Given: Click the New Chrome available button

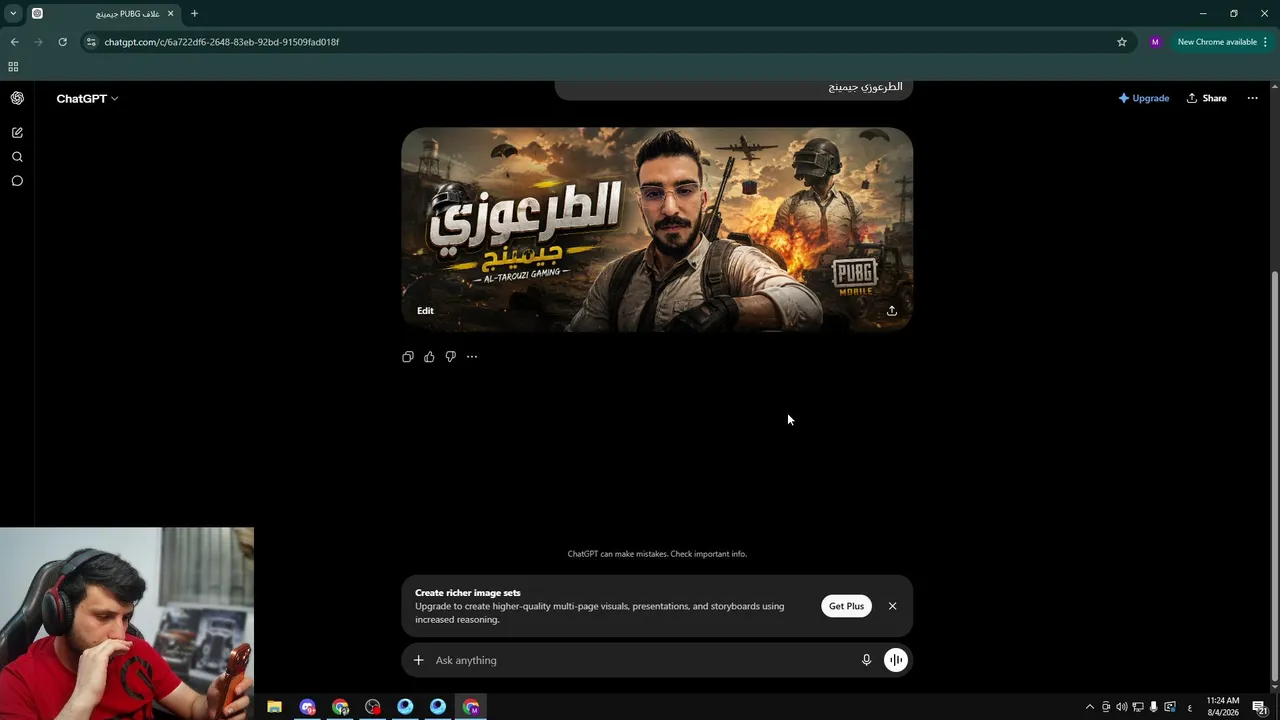Looking at the screenshot, I should (x=1217, y=42).
